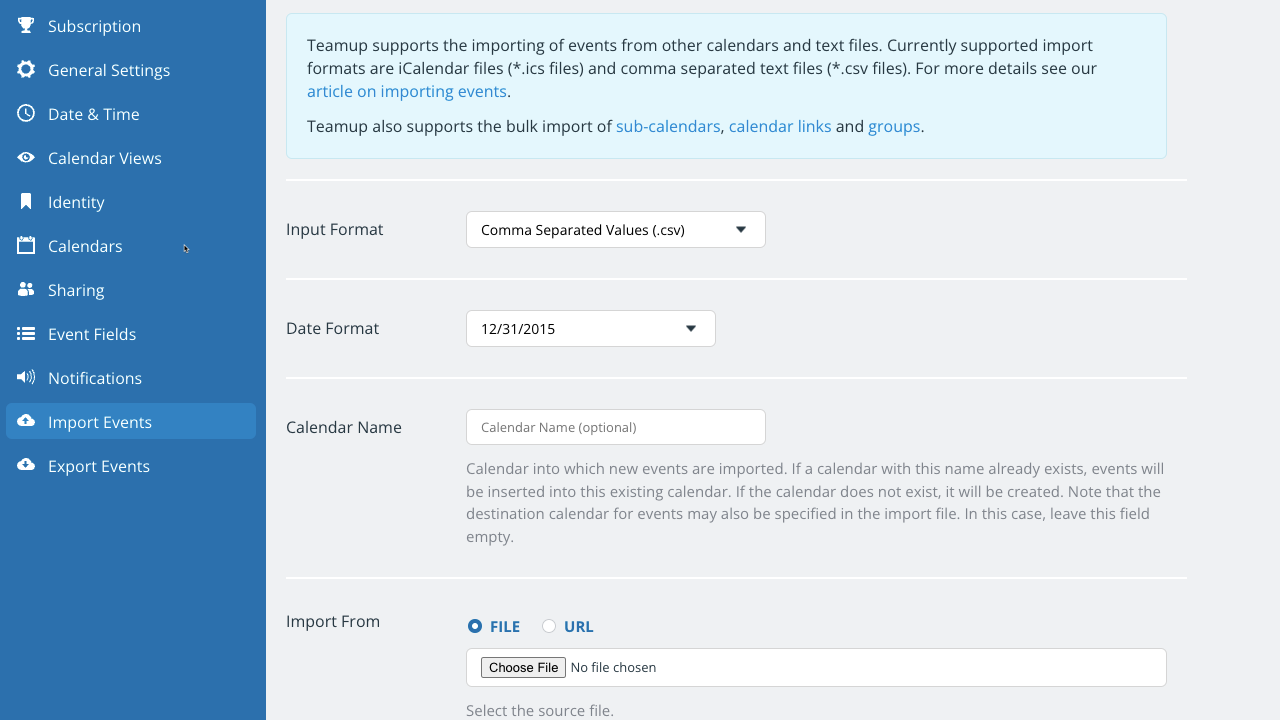The image size is (1280, 720).
Task: Open the Export Events menu item
Action: [99, 466]
